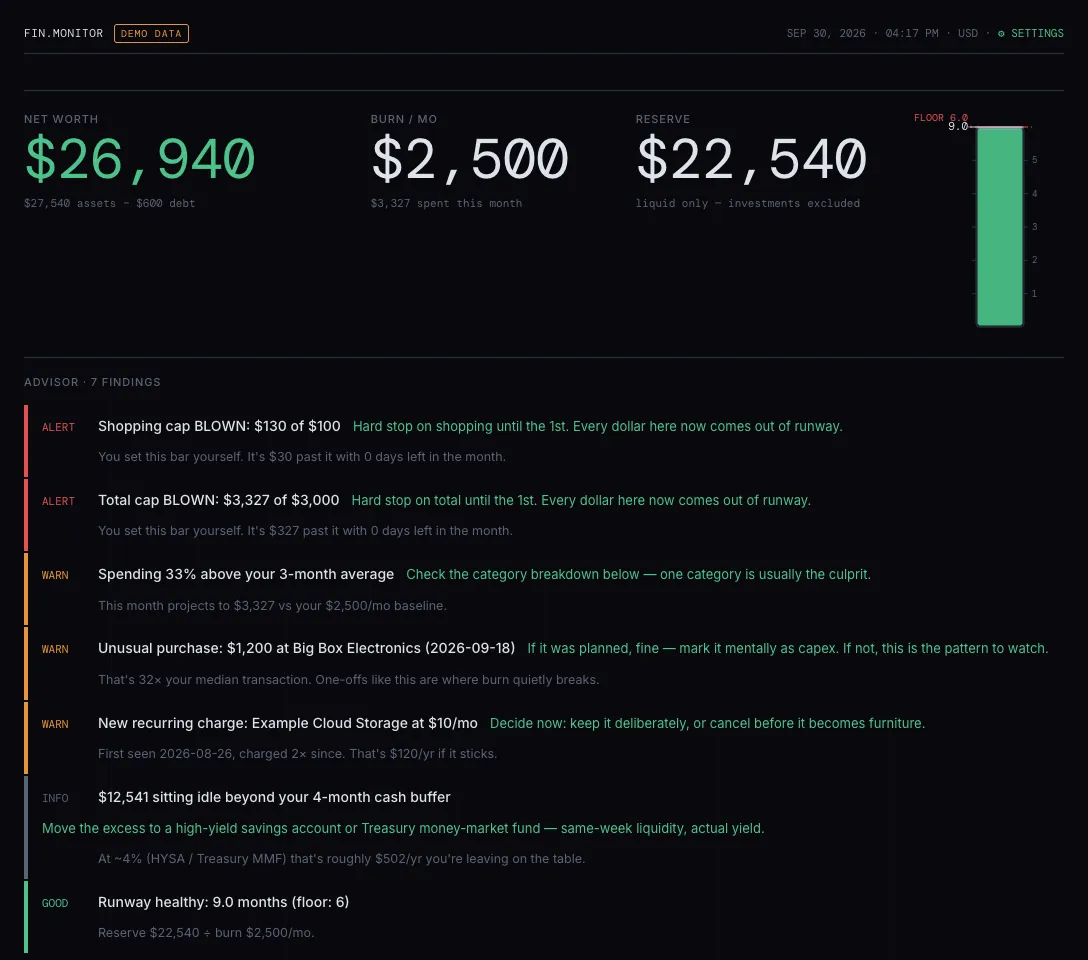Click 'It's $30 past it' detail line
This screenshot has height=960, width=1088.
[302, 457]
